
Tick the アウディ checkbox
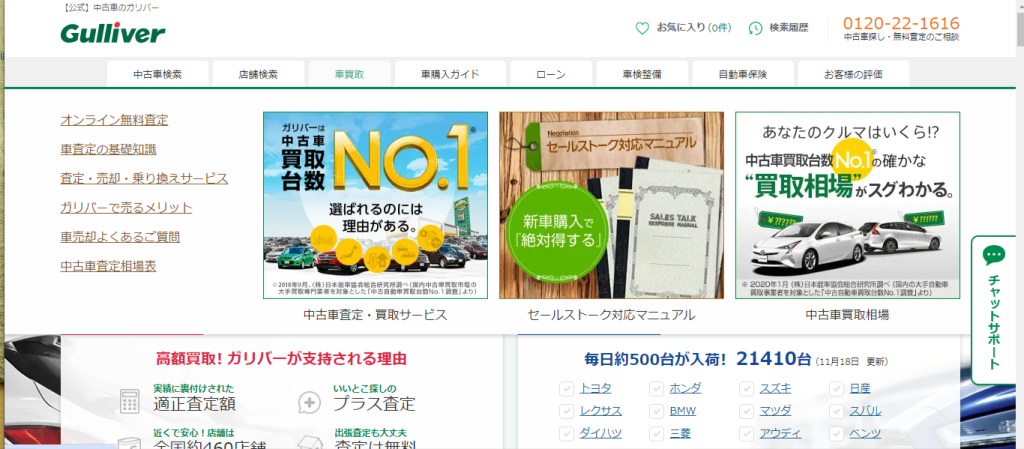746,434
